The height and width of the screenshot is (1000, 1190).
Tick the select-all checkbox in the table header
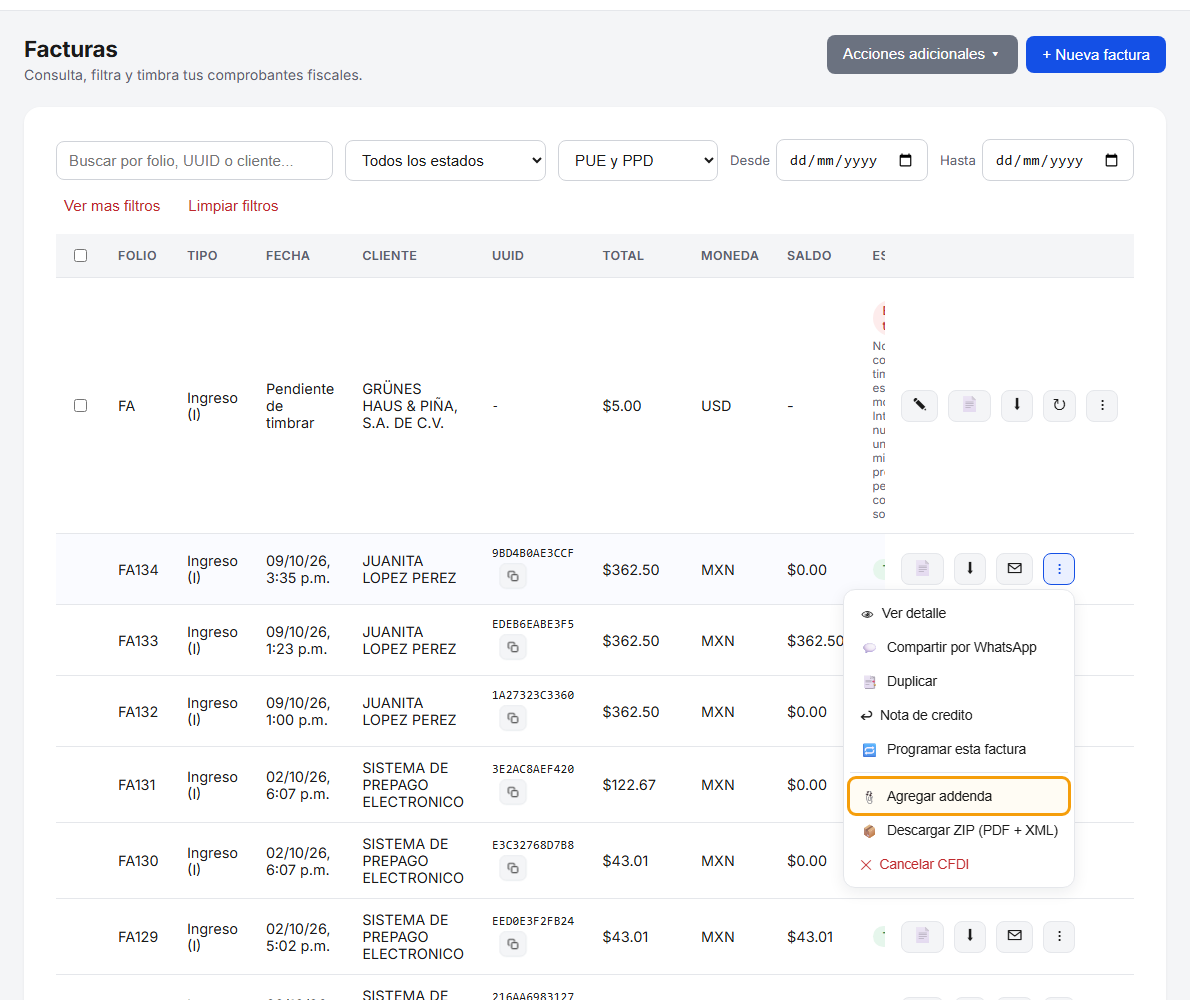click(x=80, y=256)
